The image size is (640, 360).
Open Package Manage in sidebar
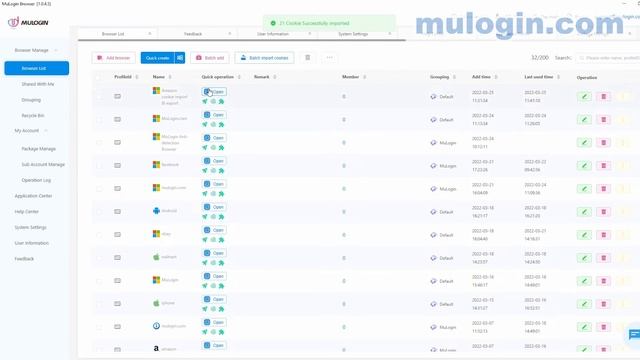(38, 149)
